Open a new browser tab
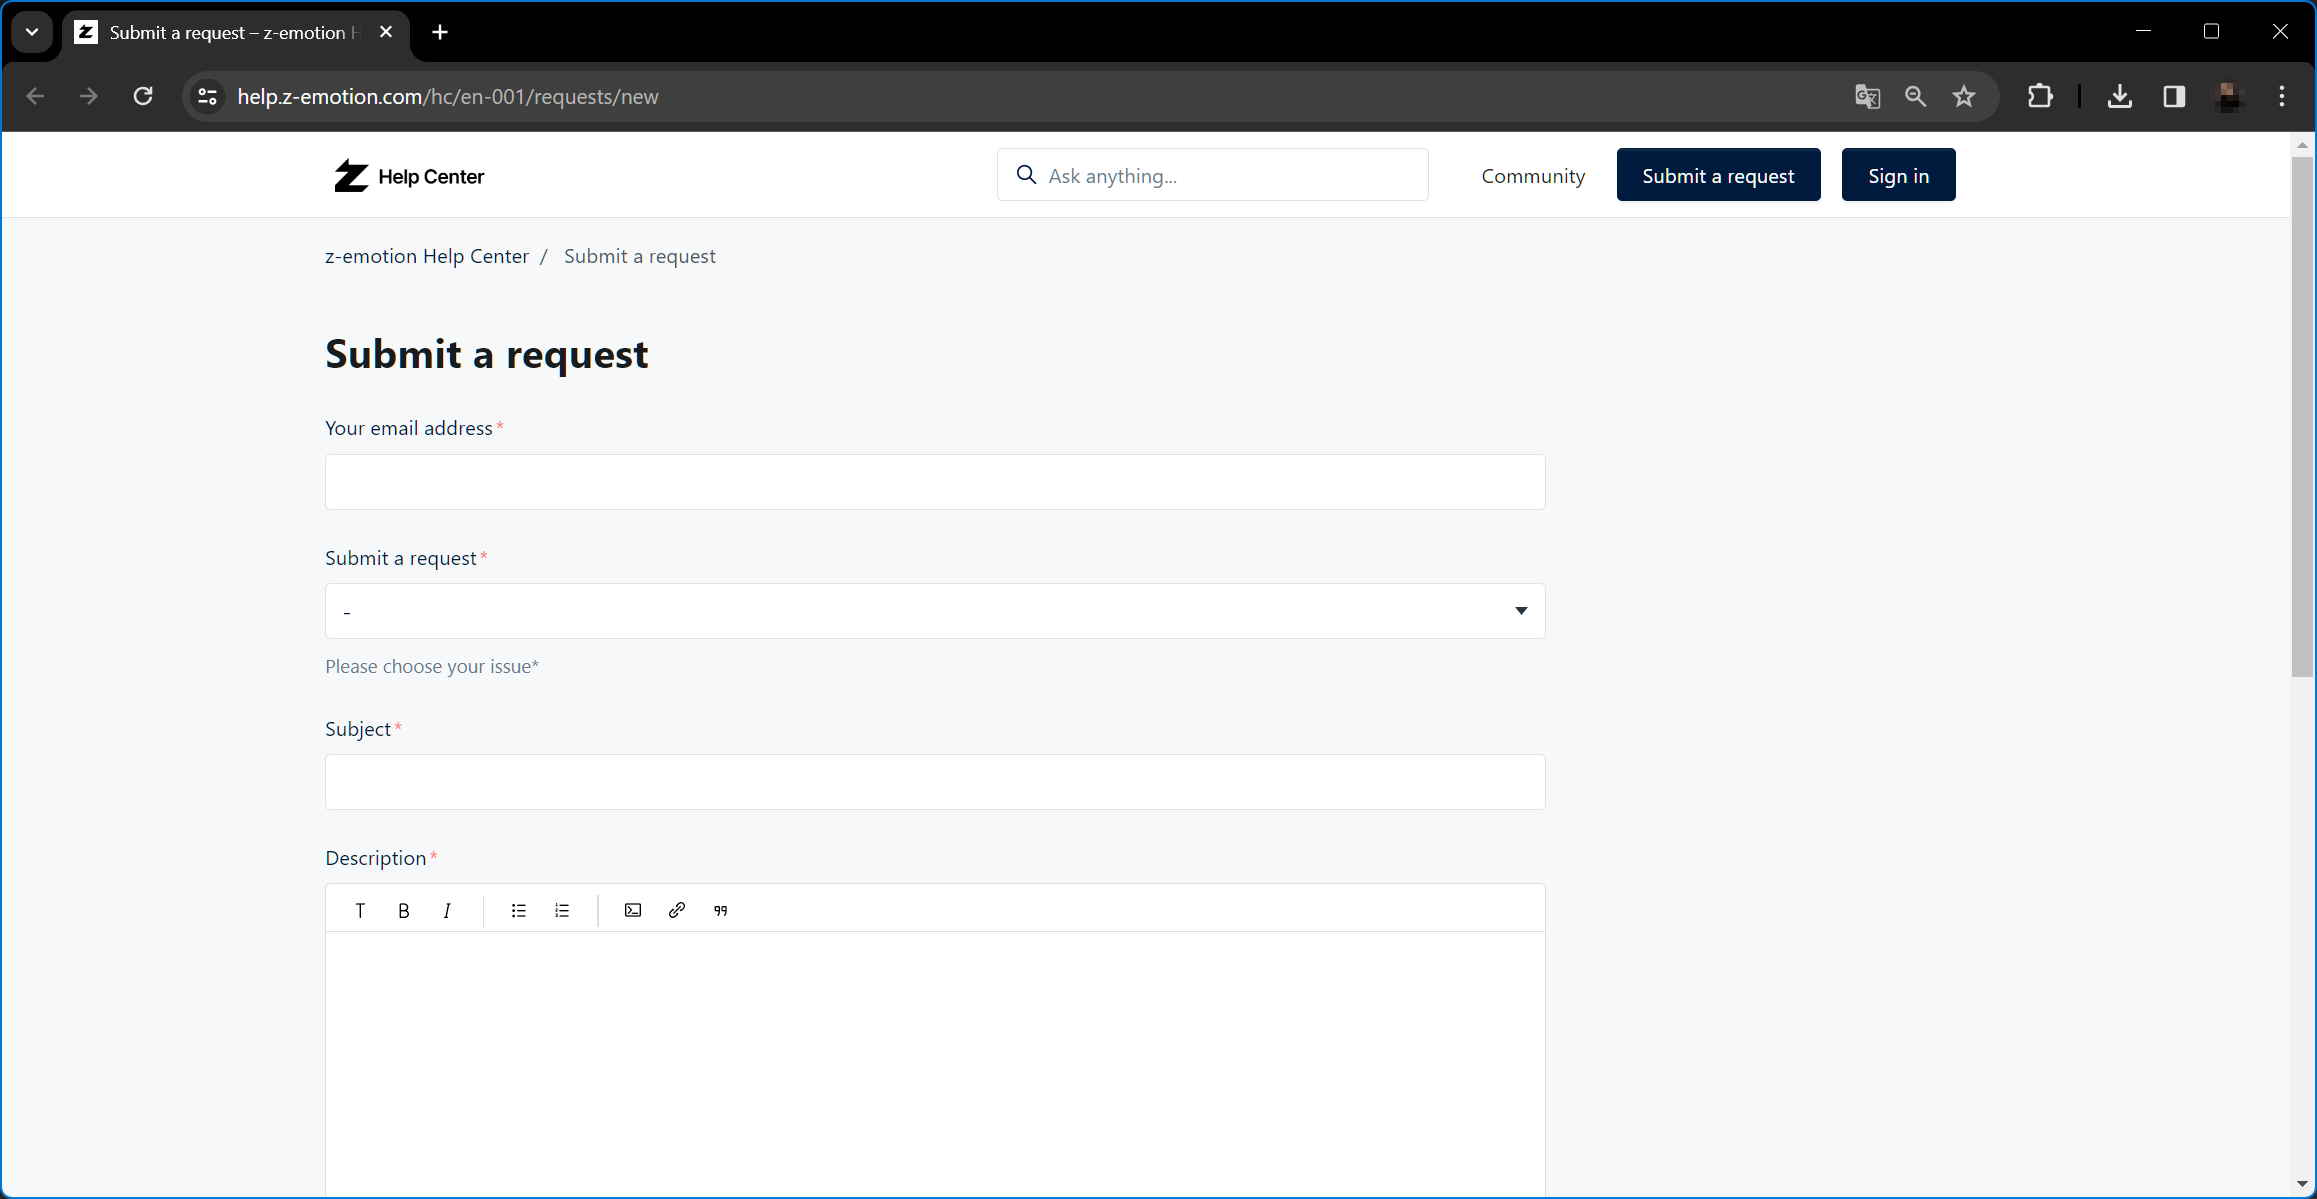The height and width of the screenshot is (1199, 2317). point(440,32)
